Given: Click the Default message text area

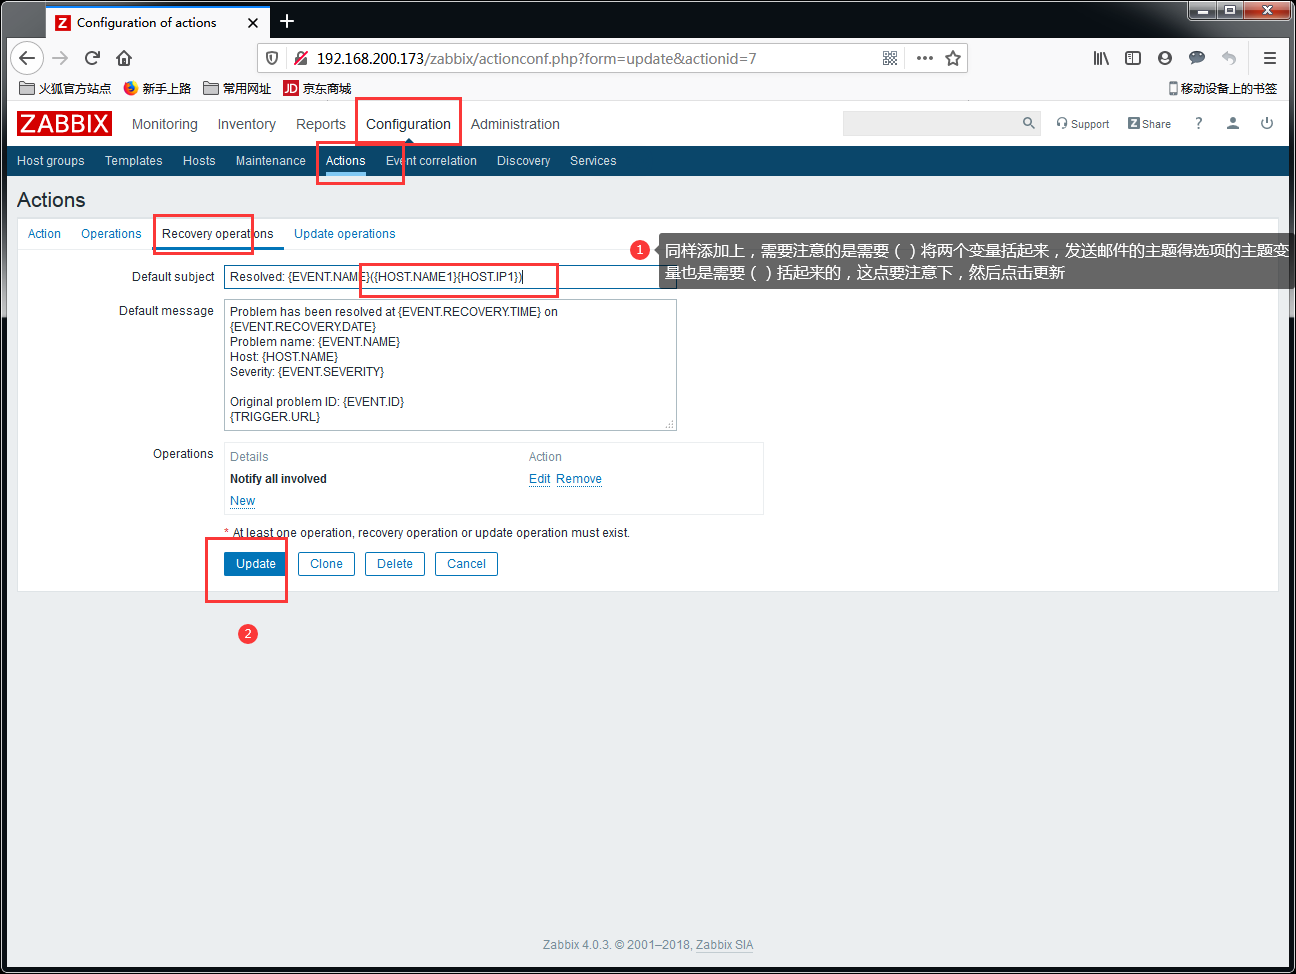Looking at the screenshot, I should (450, 365).
